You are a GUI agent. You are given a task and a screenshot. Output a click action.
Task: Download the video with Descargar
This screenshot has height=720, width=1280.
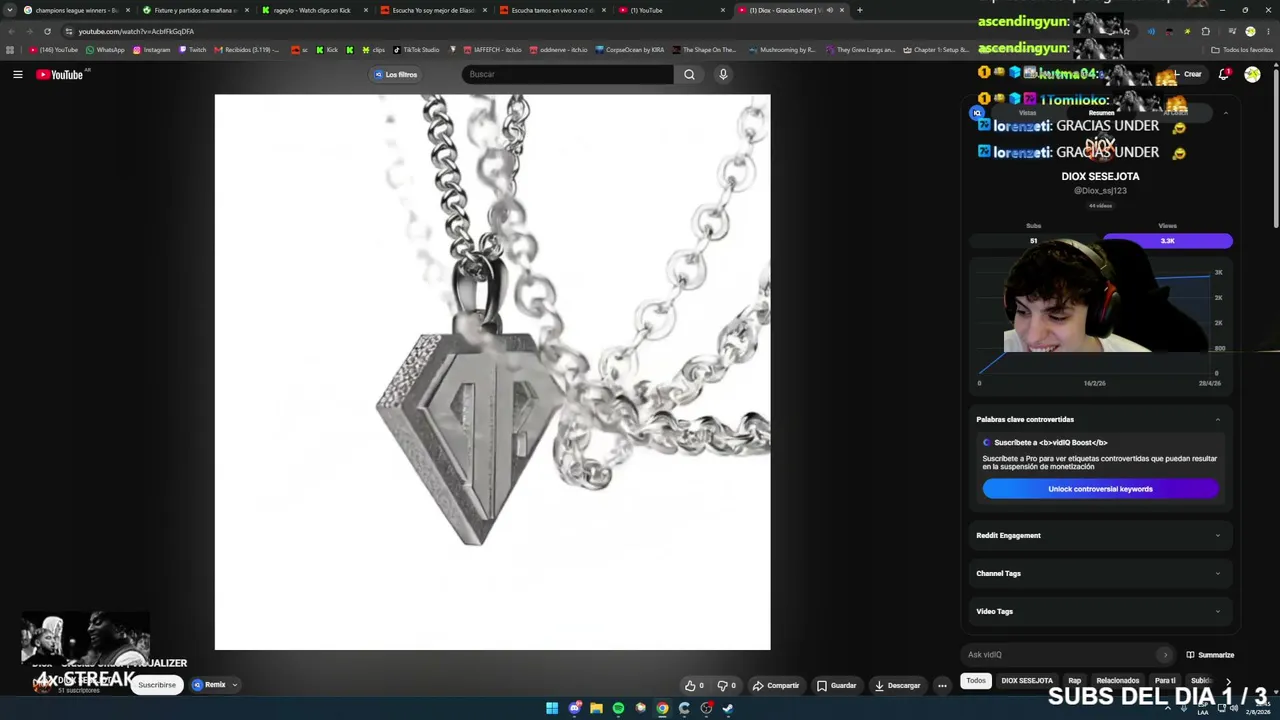[897, 685]
